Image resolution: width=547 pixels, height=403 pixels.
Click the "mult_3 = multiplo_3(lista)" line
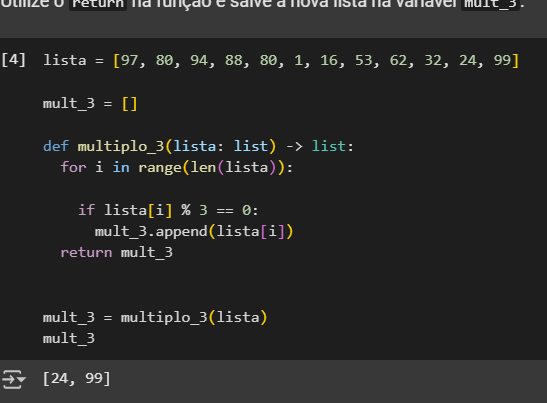point(155,318)
